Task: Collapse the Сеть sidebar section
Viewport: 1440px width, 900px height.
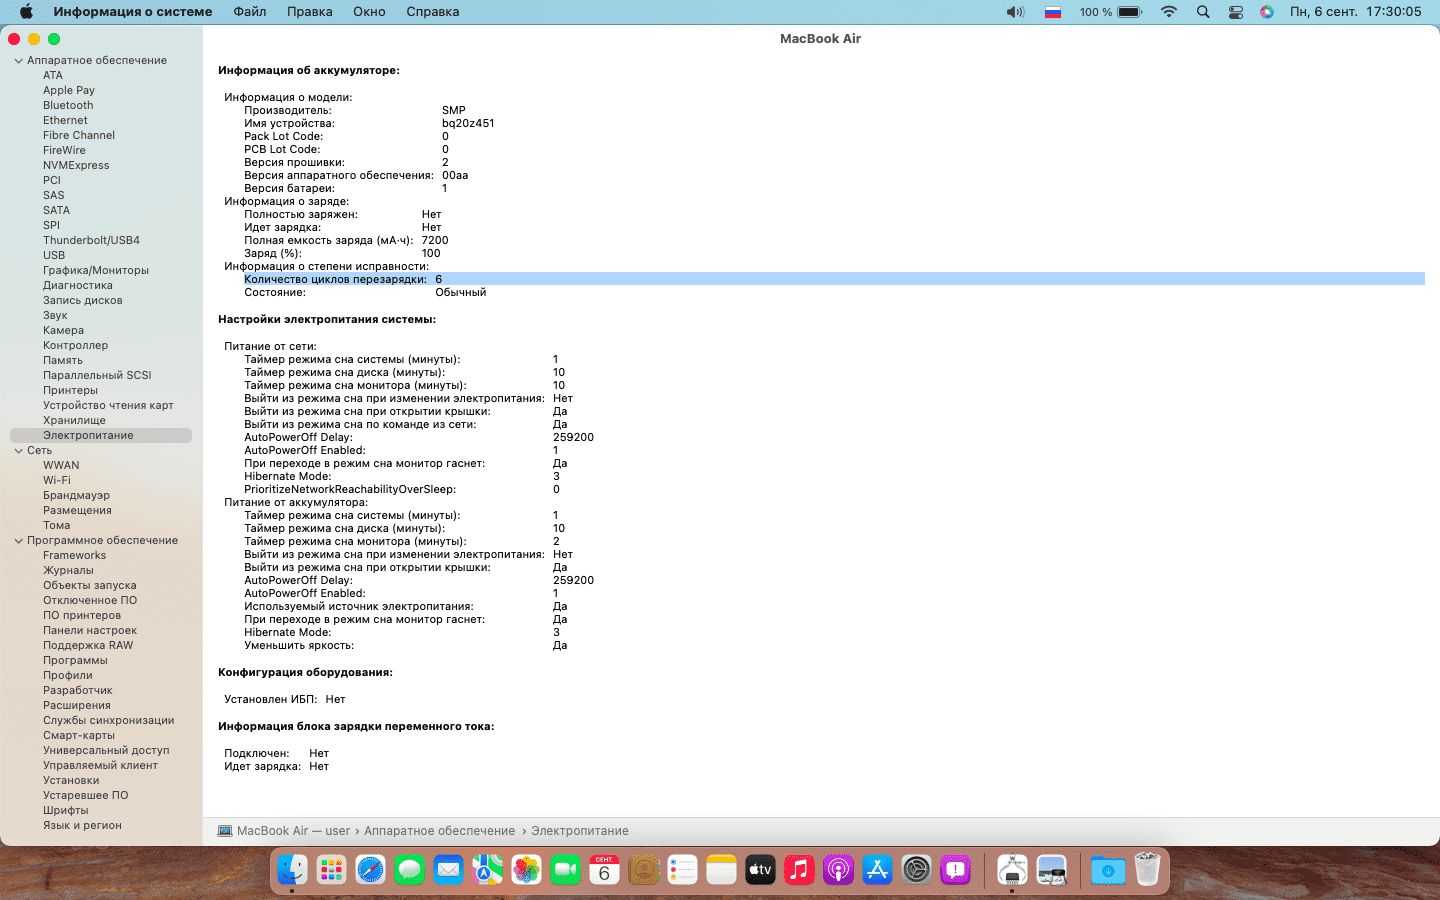Action: point(18,450)
